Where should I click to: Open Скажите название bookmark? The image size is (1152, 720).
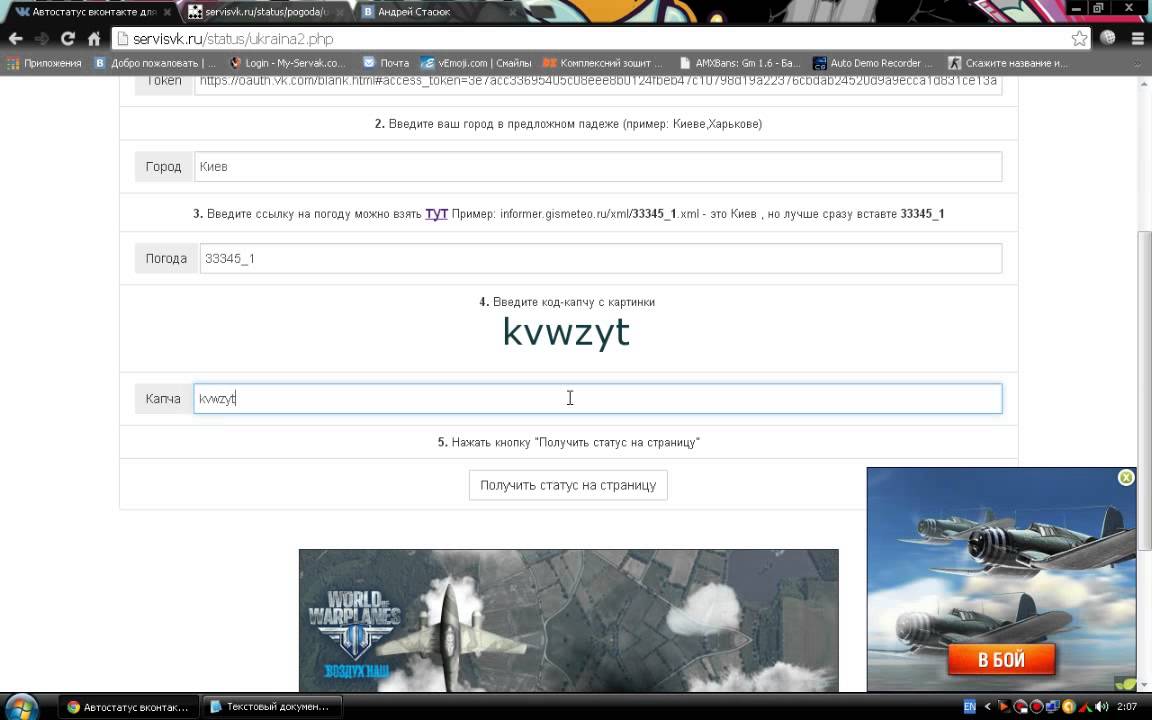point(1008,63)
